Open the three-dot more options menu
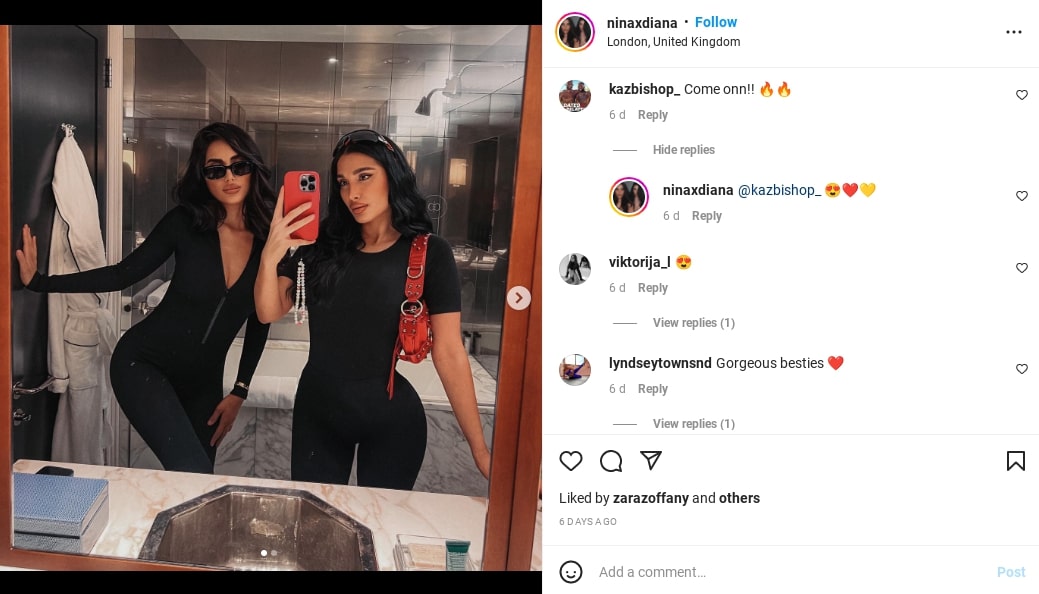Screen dimensions: 1039x594 pos(1014,32)
